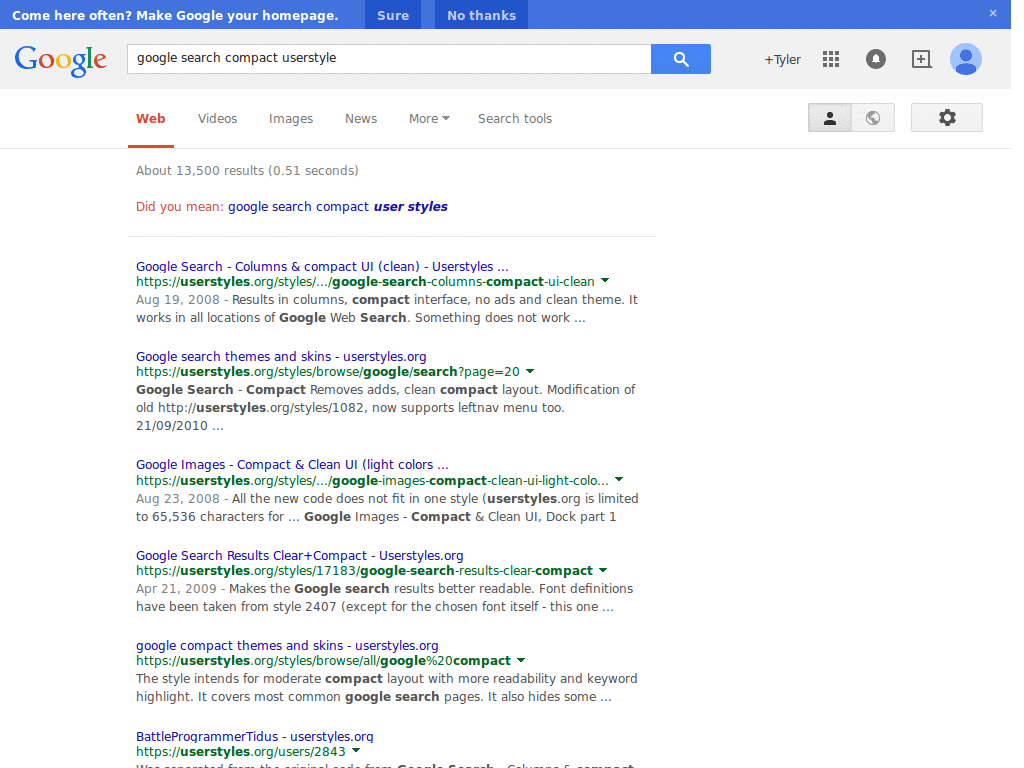Expand options arrow for google%20compact result URL
1024x768 pixels.
click(521, 660)
